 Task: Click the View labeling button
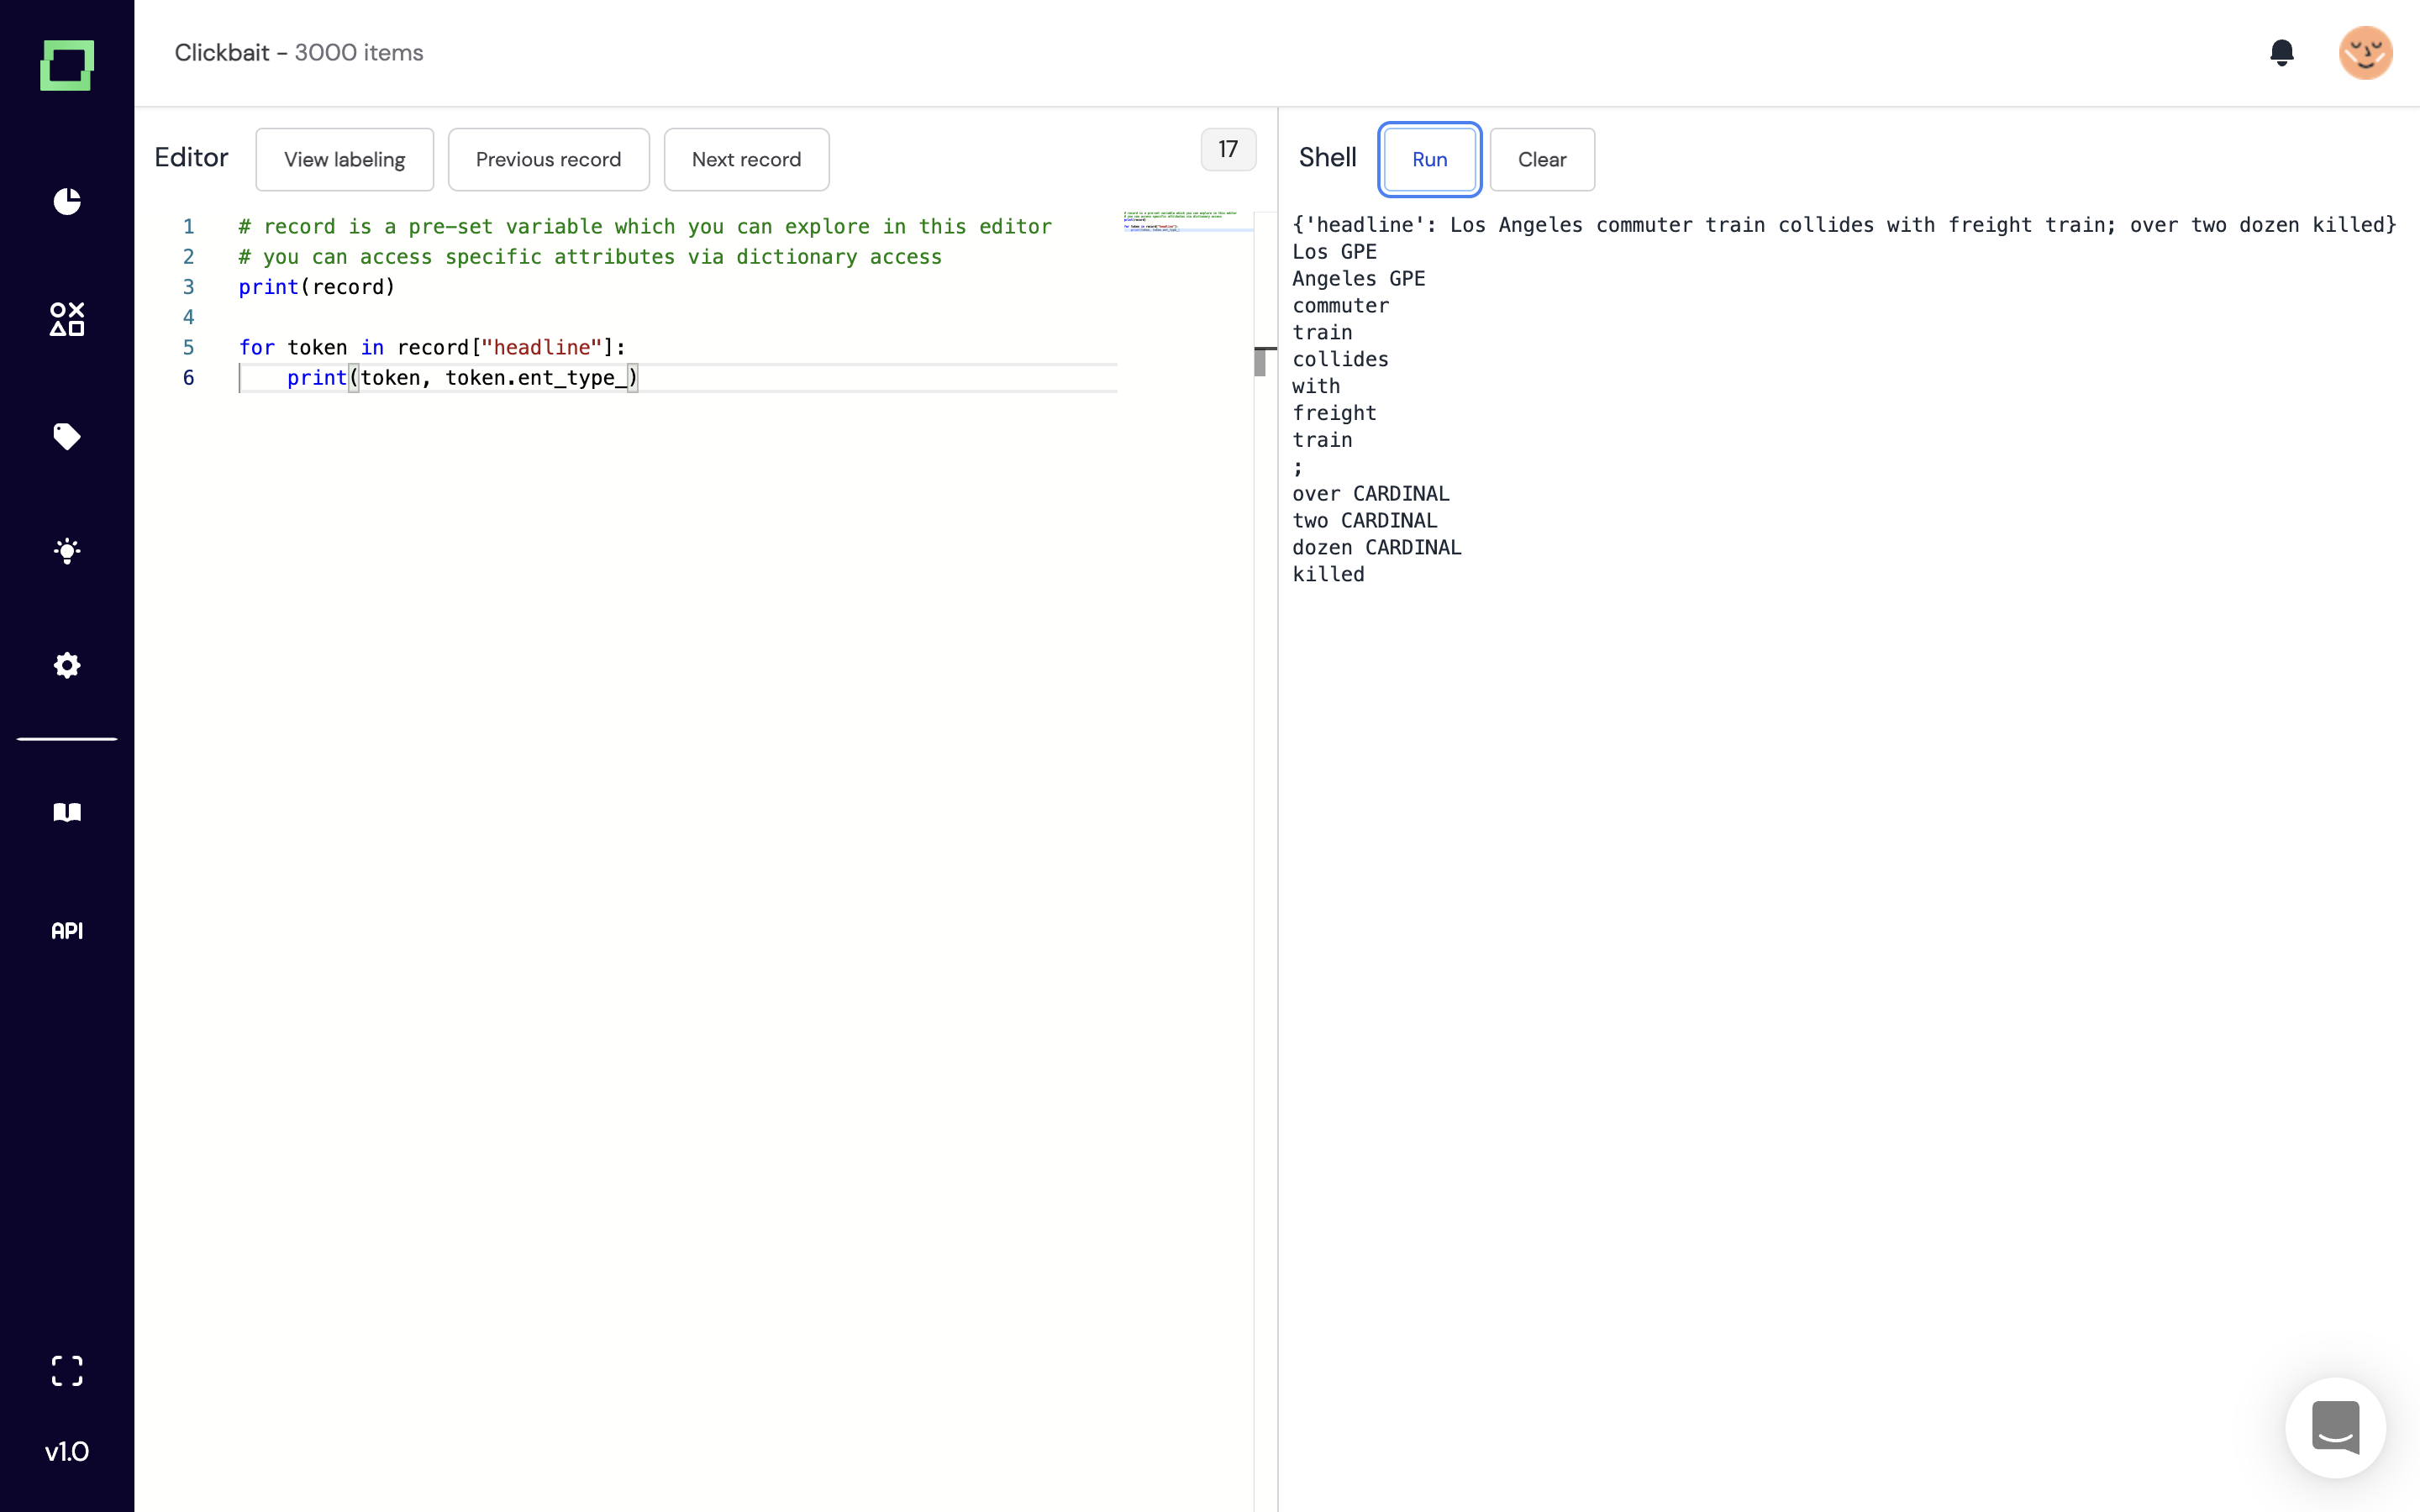point(344,159)
